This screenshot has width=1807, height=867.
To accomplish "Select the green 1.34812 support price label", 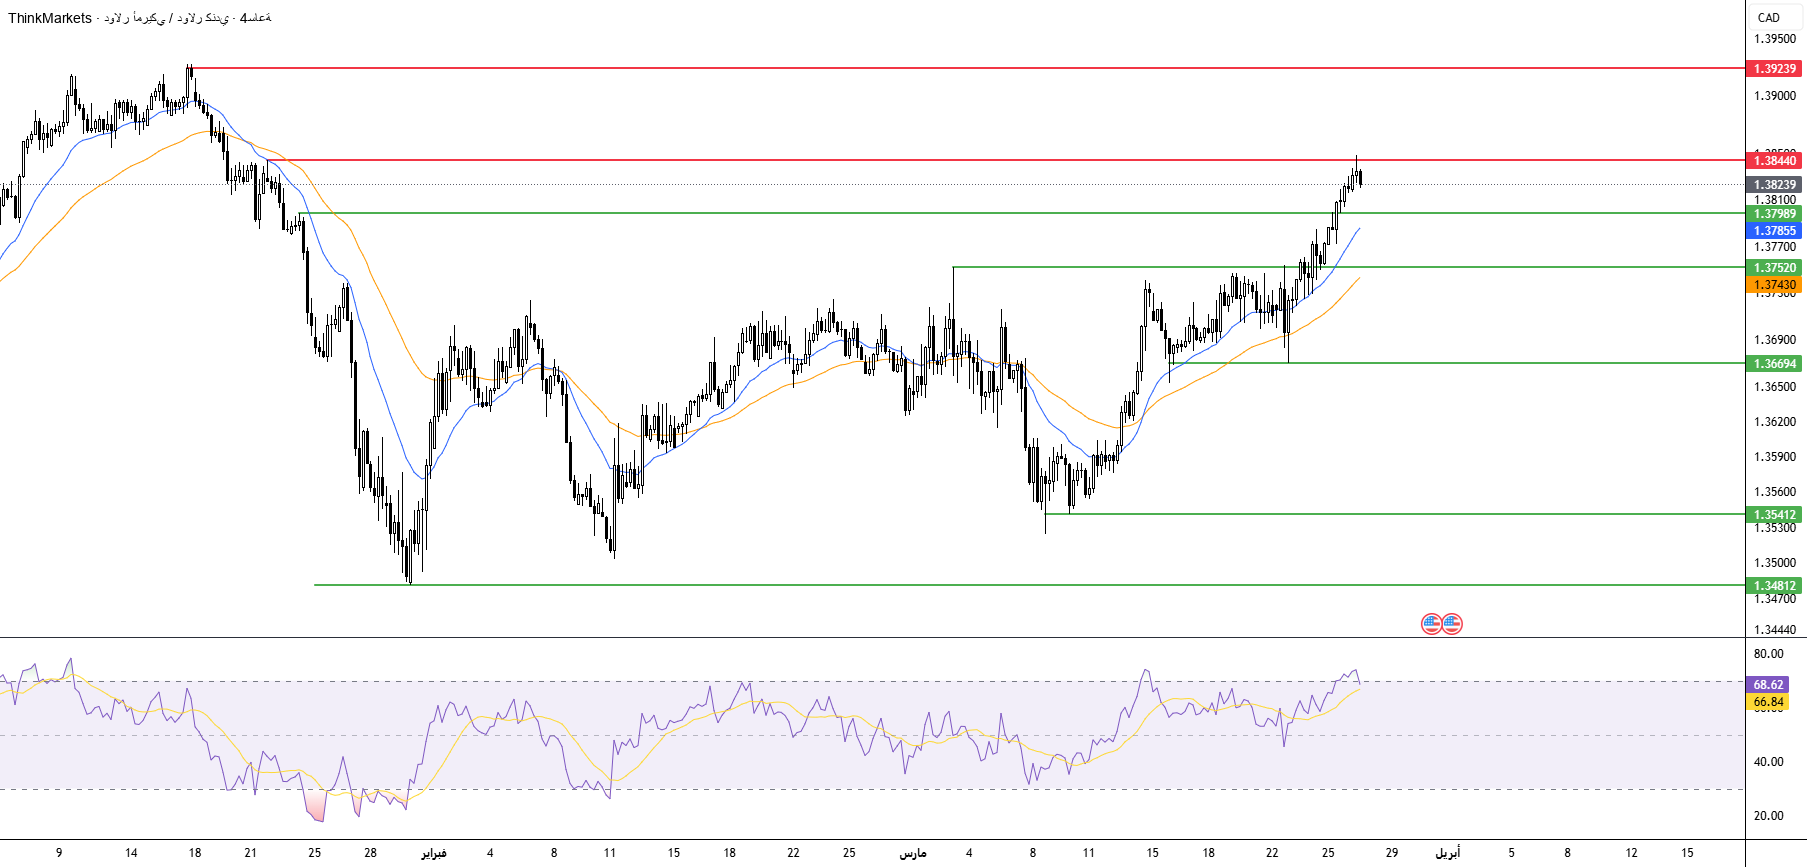I will pos(1774,586).
